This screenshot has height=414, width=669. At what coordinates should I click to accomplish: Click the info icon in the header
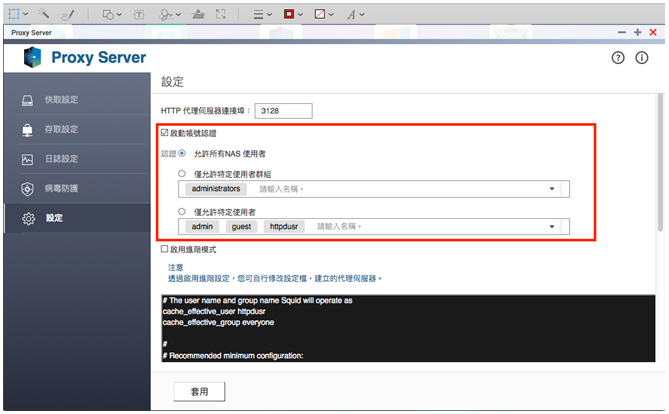click(643, 58)
